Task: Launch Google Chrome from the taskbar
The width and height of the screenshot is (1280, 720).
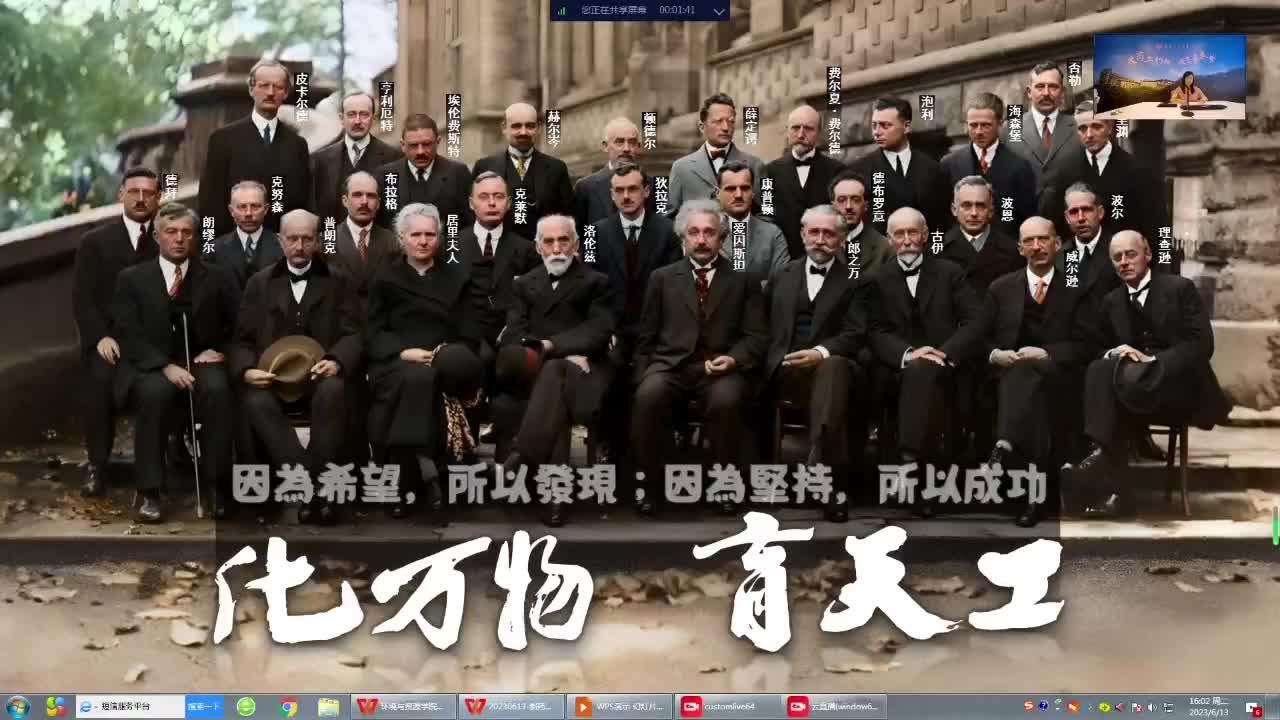Action: (288, 706)
